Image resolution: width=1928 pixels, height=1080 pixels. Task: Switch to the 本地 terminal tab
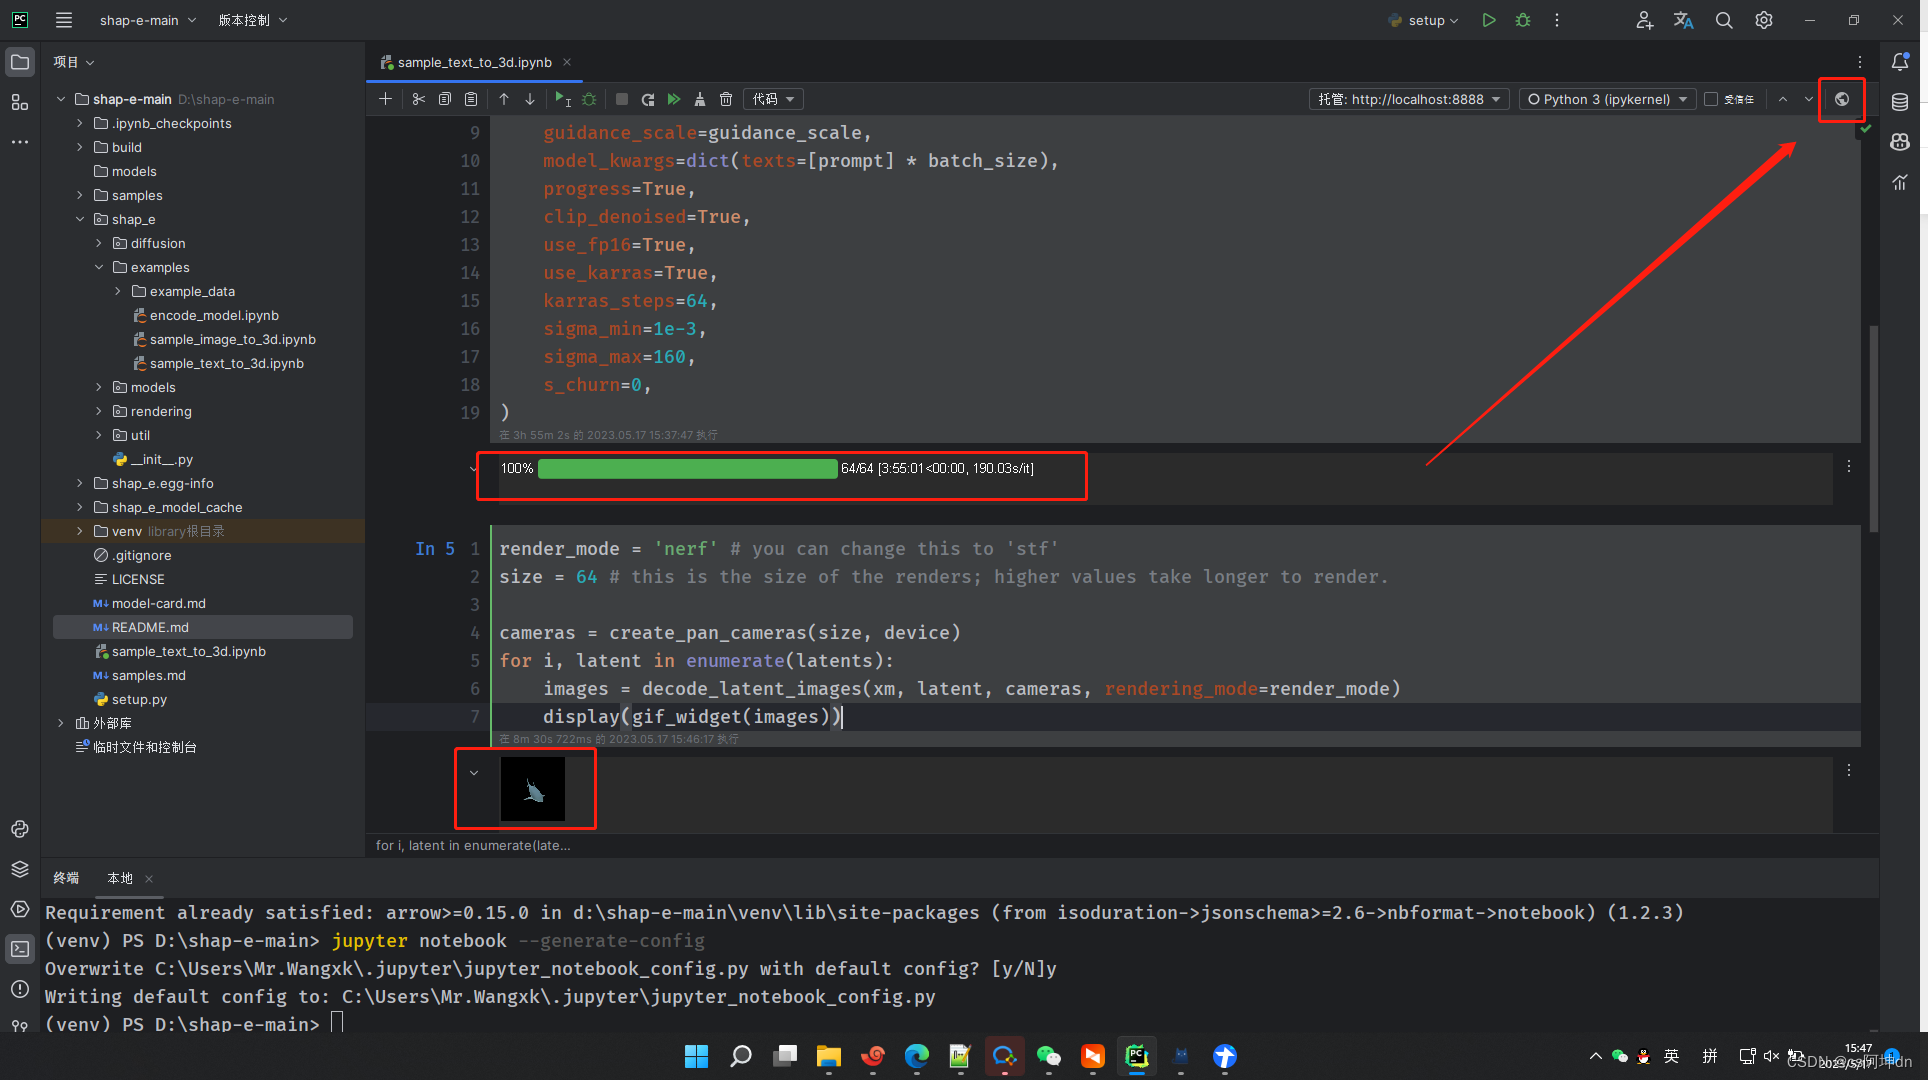(x=119, y=878)
